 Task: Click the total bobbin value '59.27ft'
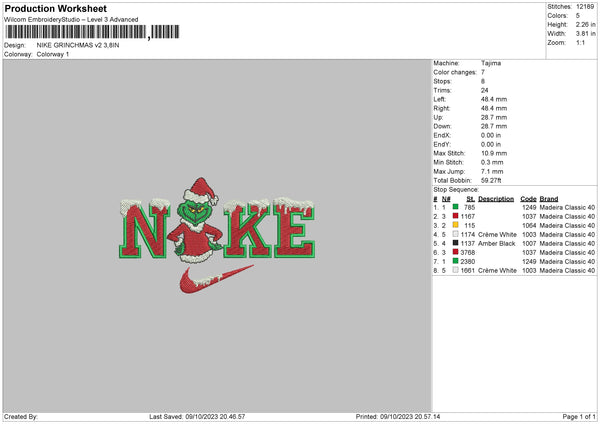pyautogui.click(x=491, y=180)
